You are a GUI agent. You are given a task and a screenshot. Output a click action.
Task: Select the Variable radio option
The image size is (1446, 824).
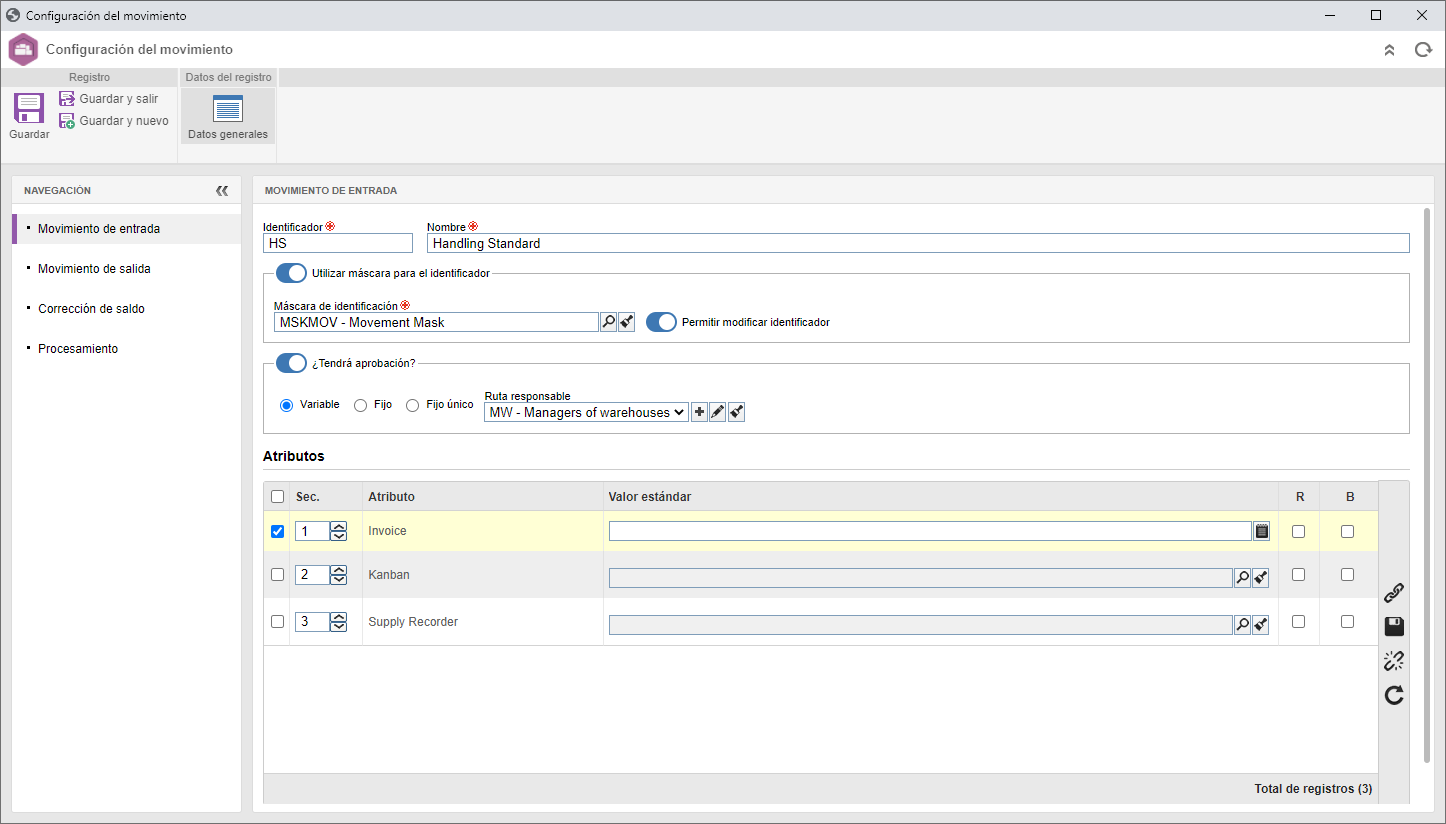pos(287,405)
